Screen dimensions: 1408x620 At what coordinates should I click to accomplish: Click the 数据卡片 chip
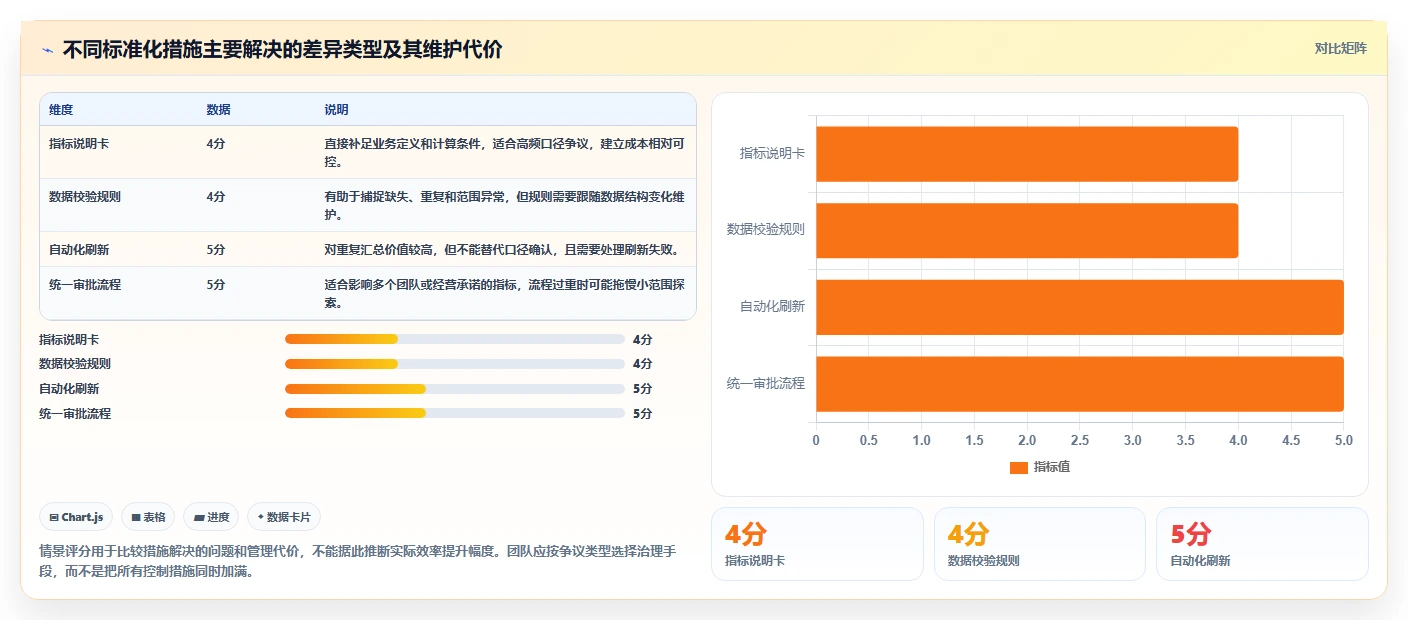coord(284,517)
